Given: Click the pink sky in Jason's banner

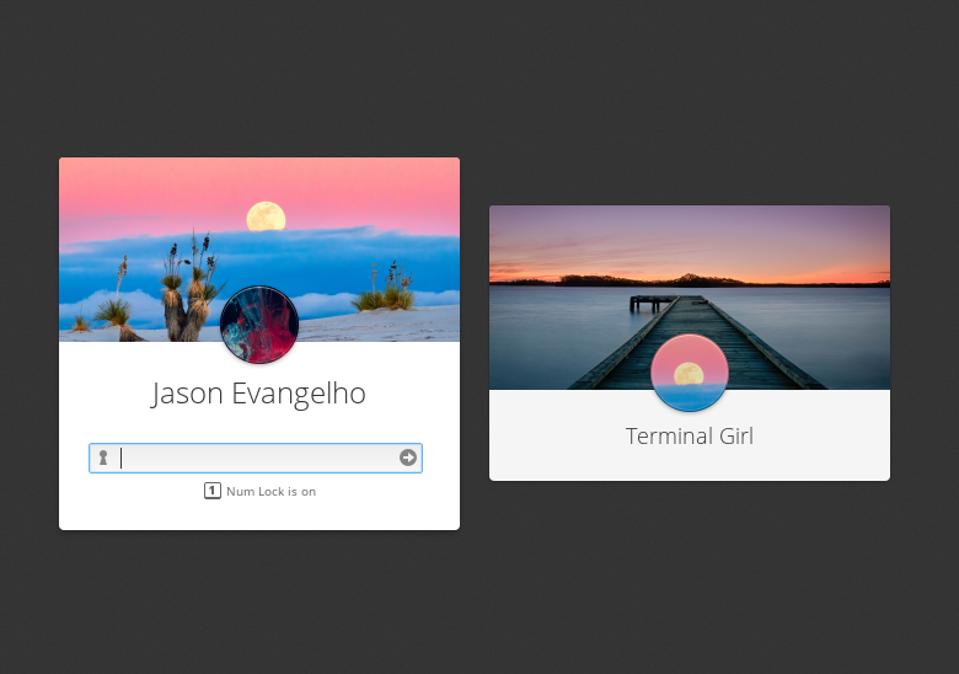Looking at the screenshot, I should (x=150, y=190).
